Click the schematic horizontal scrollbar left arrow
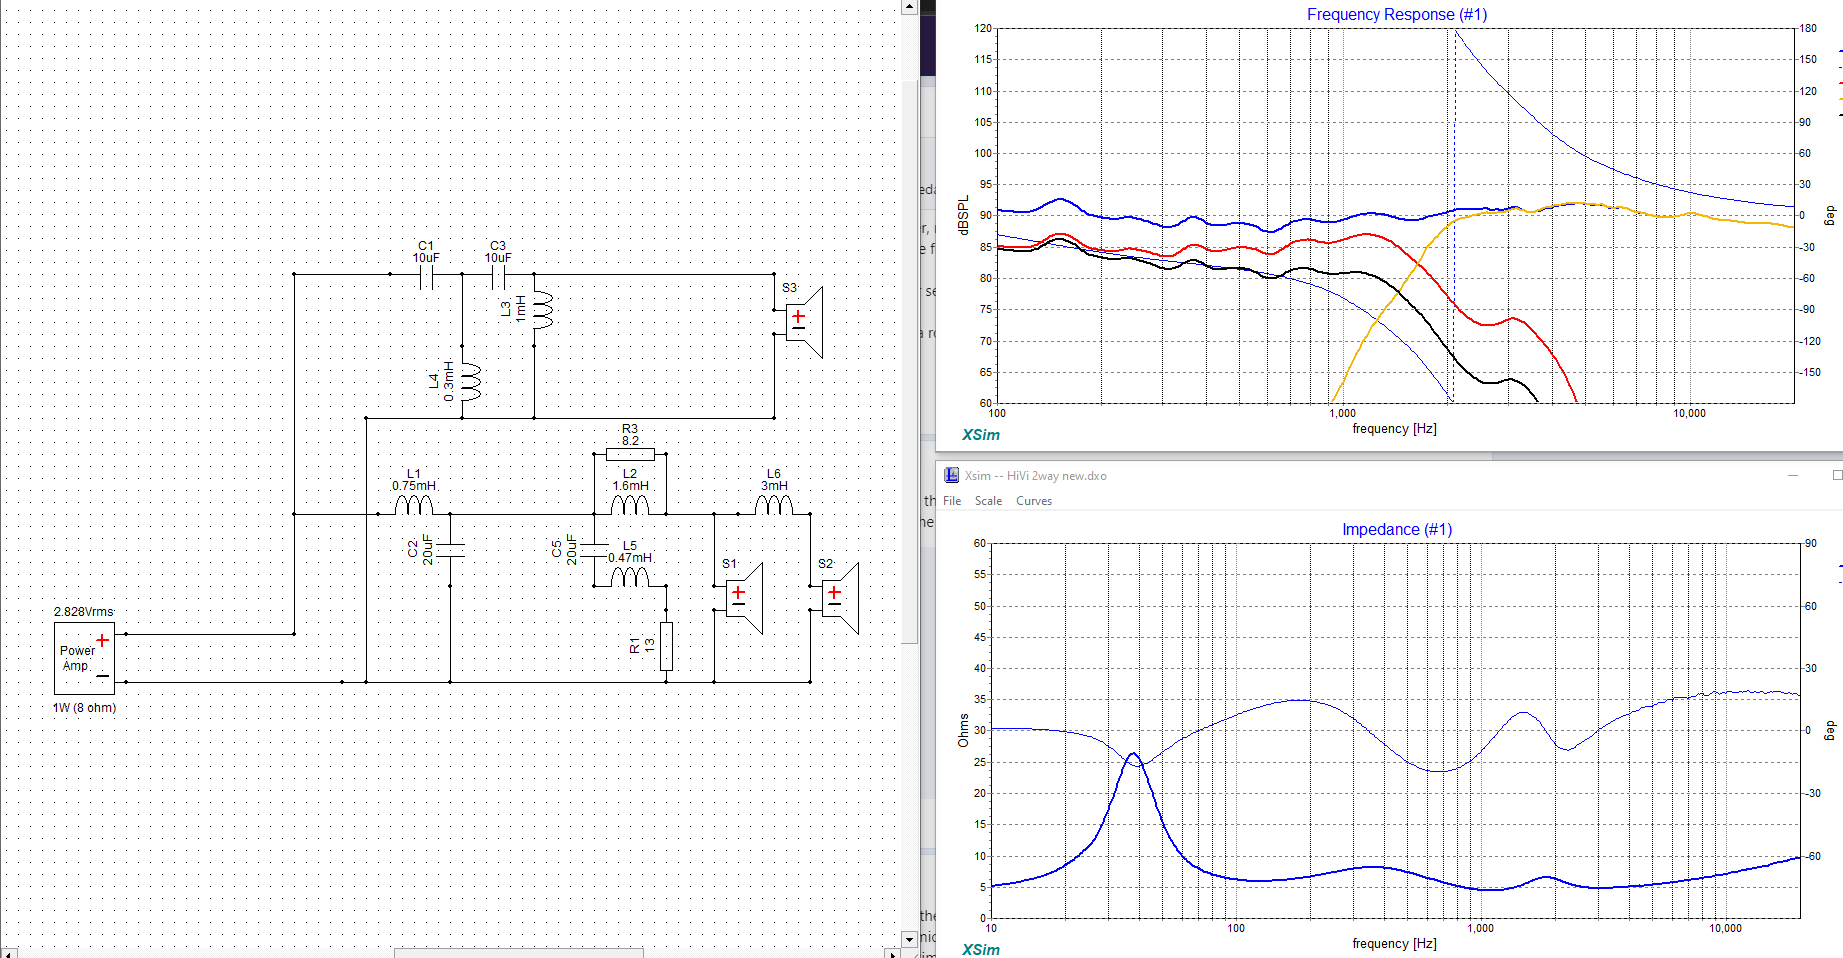Screen dimensions: 1843x958 [8, 953]
